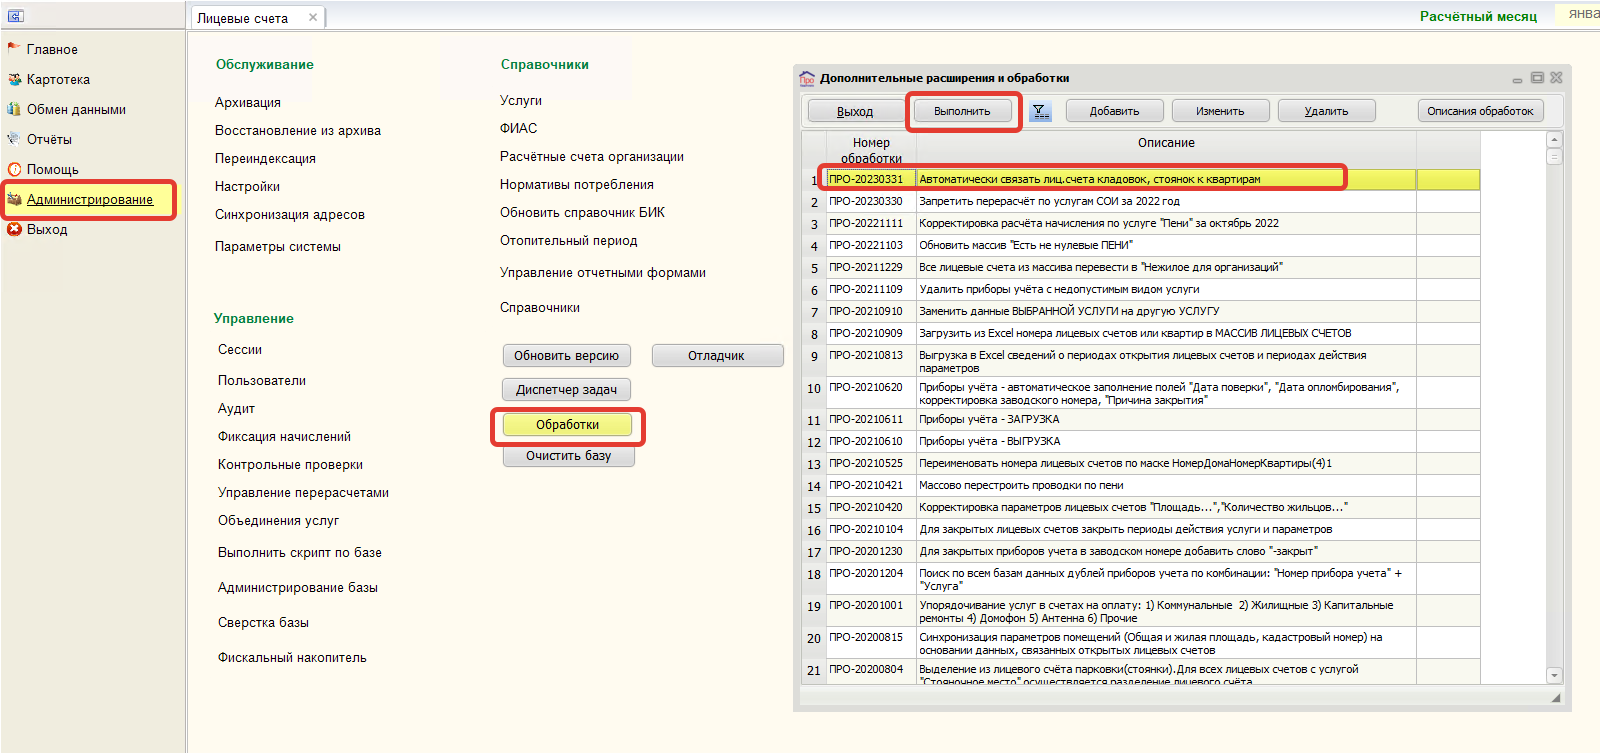The image size is (1600, 753).
Task: Open Фискальный накопитель
Action: (292, 657)
